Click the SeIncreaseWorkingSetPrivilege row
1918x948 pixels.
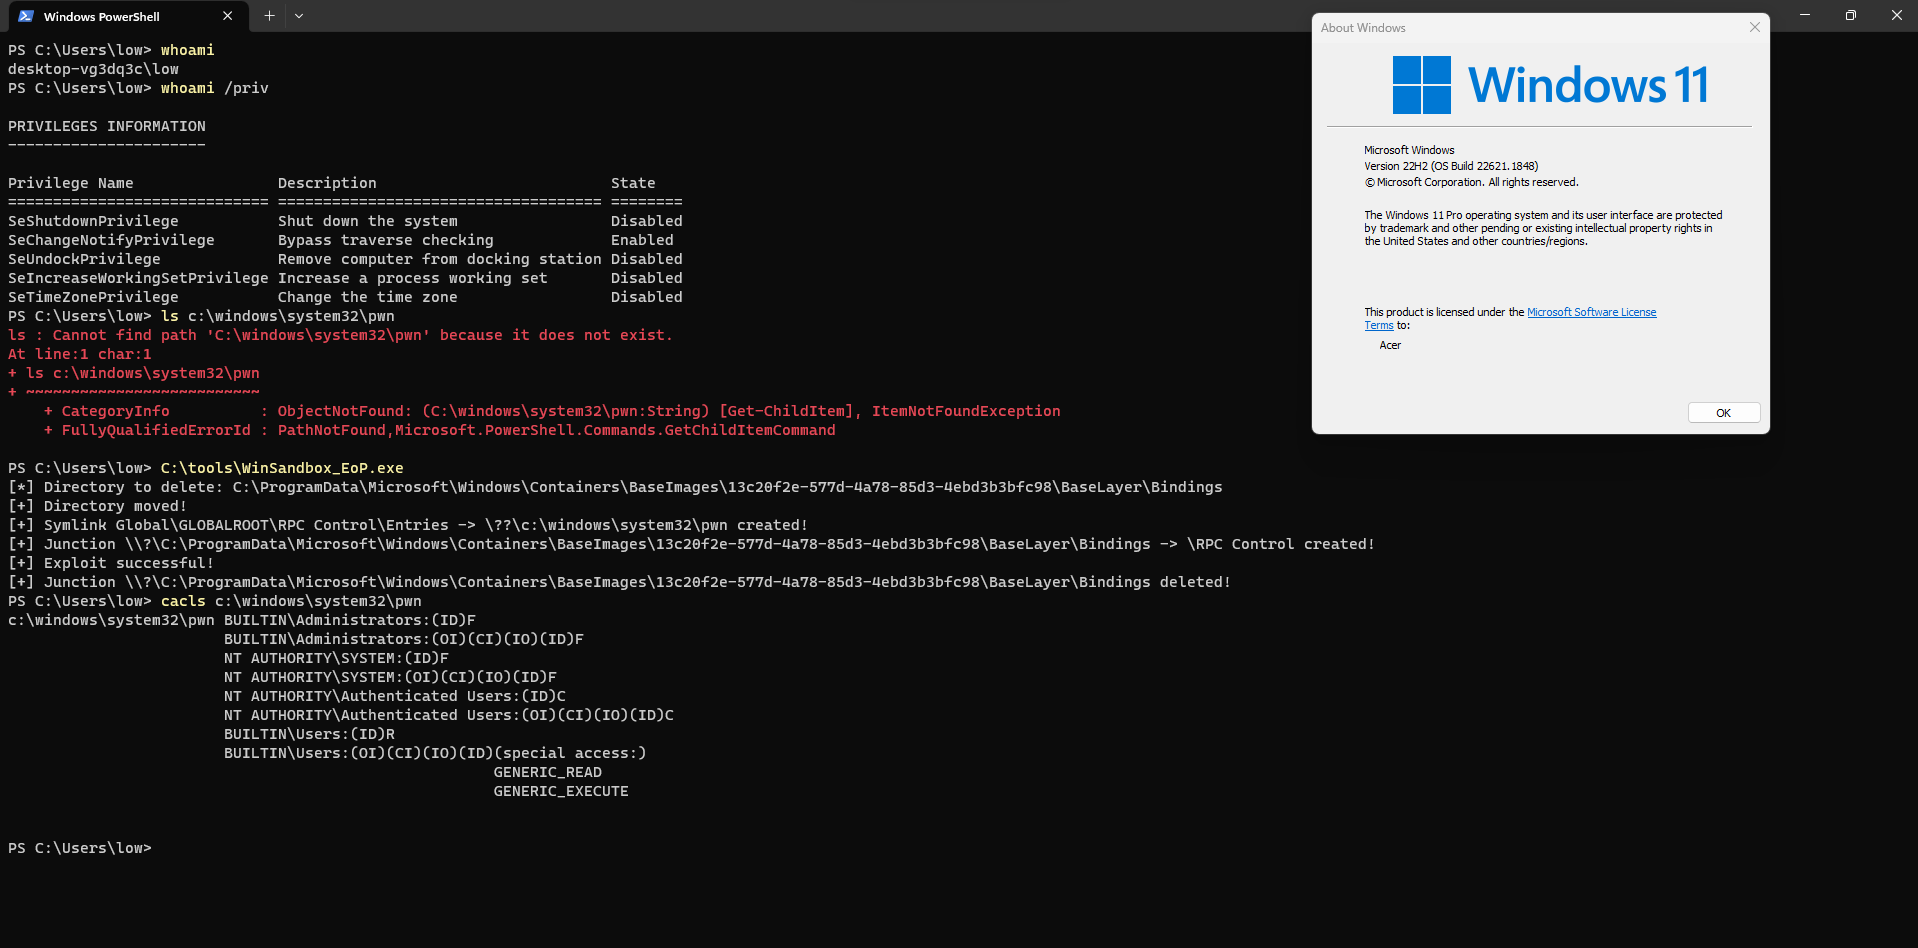tap(345, 278)
